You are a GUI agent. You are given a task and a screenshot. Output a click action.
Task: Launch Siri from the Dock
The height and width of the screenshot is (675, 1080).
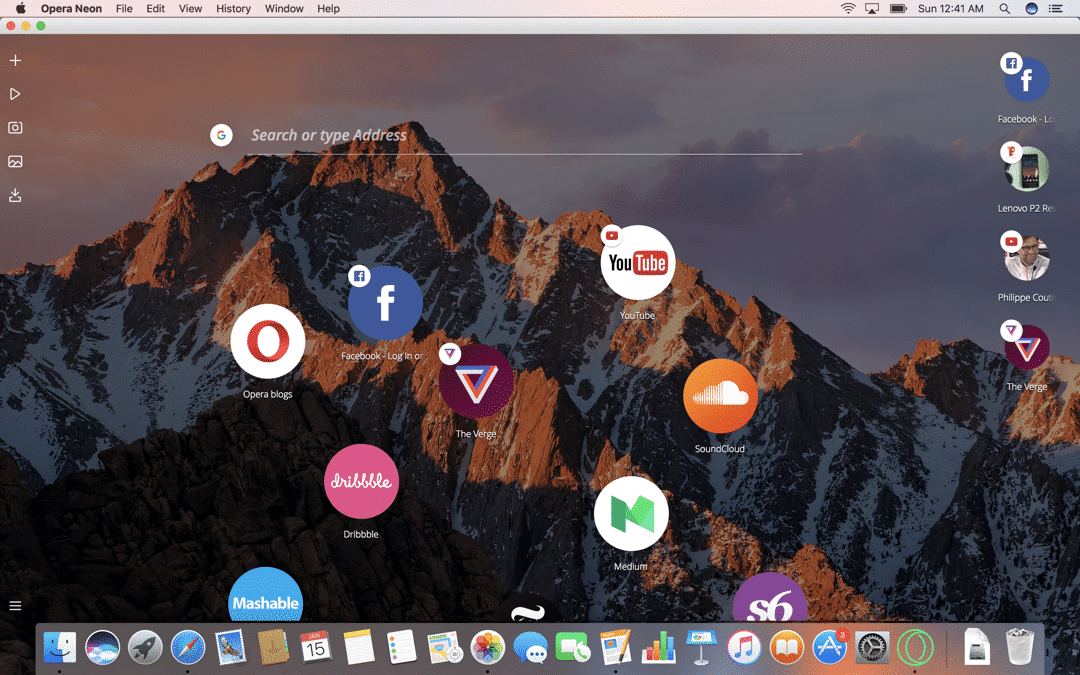pyautogui.click(x=103, y=647)
